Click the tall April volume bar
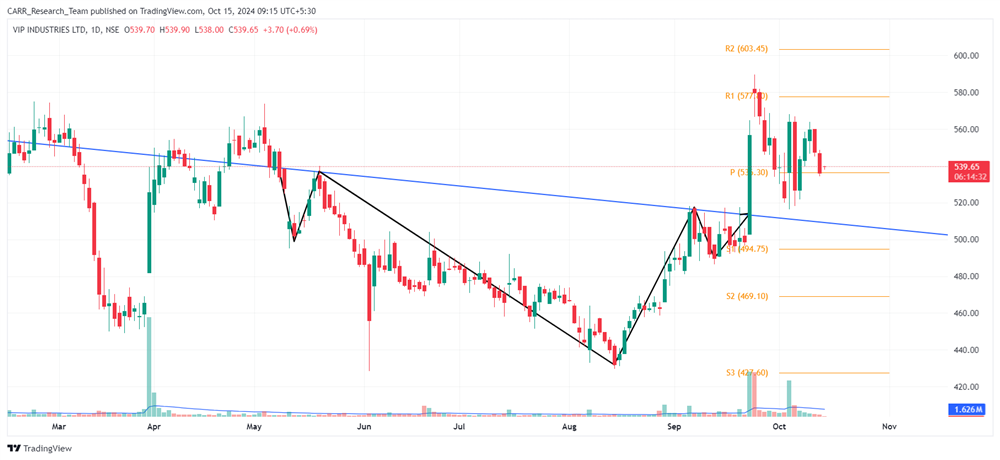 tap(149, 366)
